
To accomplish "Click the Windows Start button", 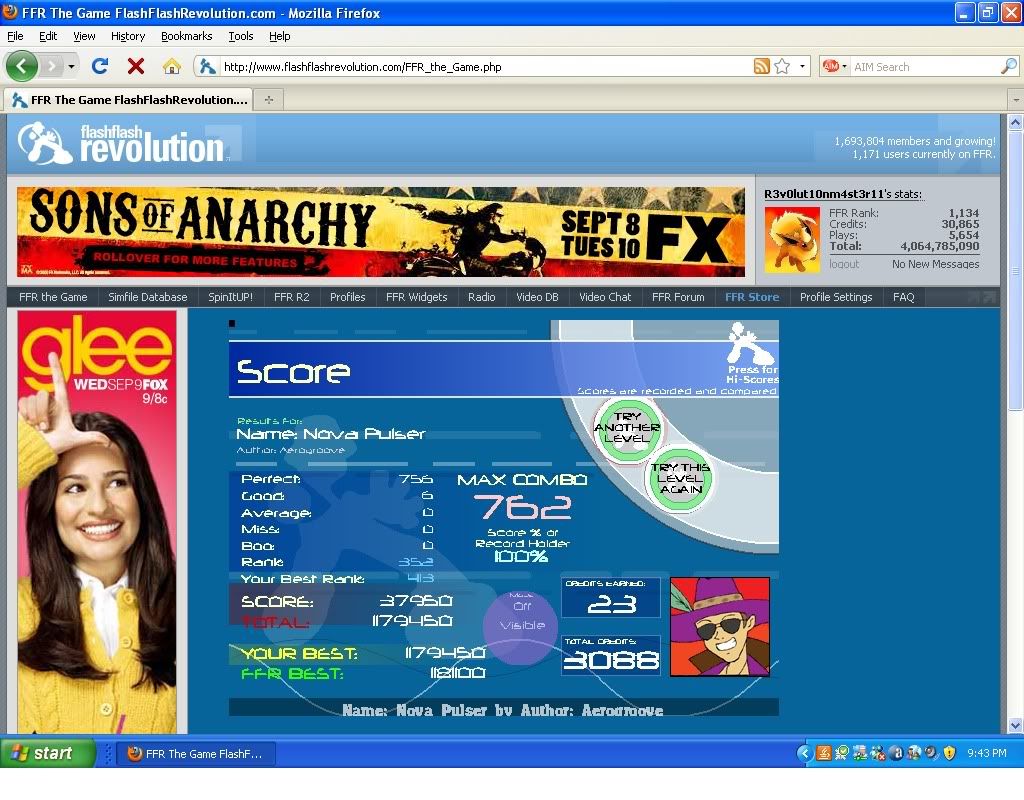I will pyautogui.click(x=48, y=753).
